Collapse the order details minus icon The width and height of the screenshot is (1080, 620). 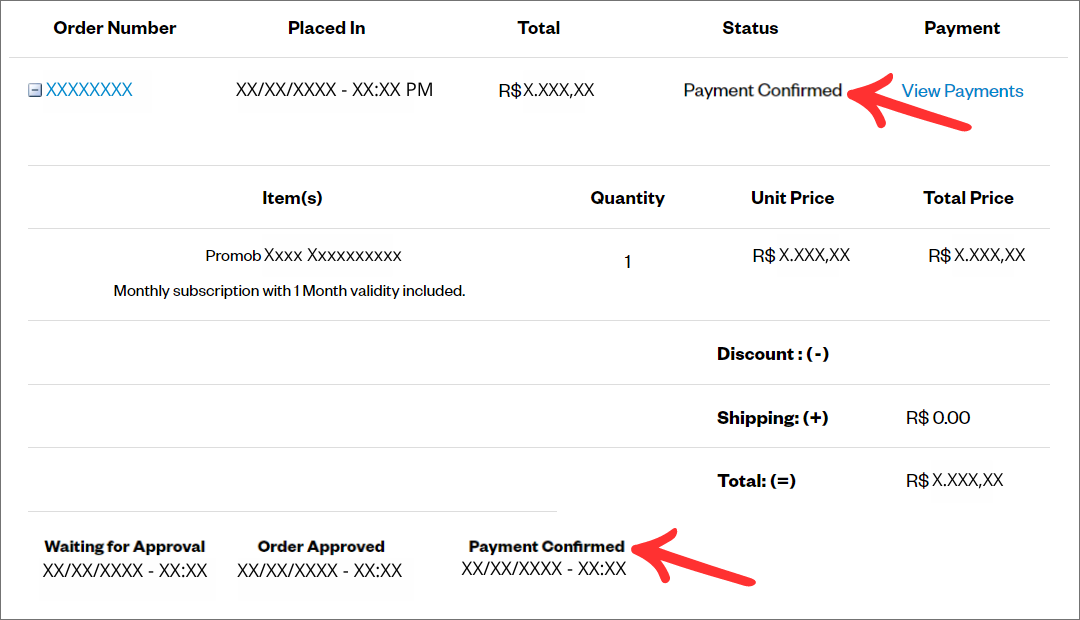tap(35, 91)
